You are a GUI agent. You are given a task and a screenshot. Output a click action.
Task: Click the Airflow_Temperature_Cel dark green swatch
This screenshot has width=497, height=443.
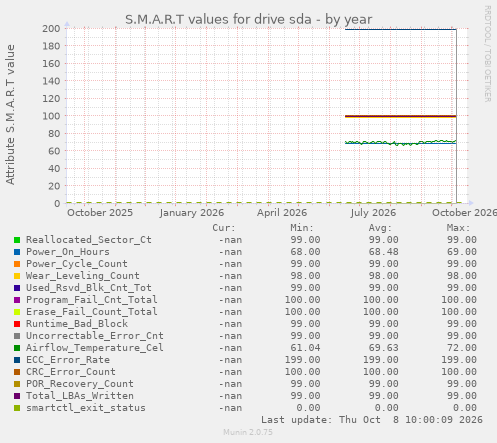point(17,348)
